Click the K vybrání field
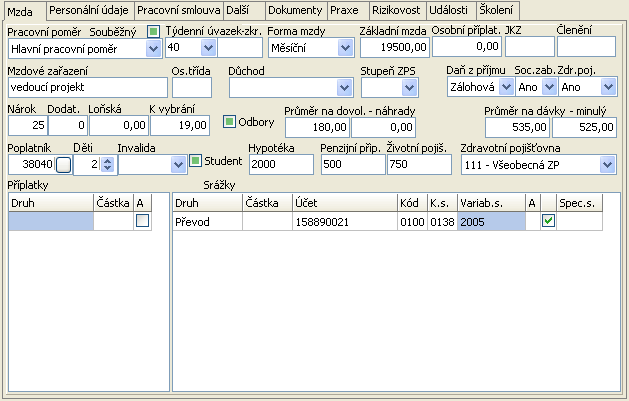This screenshot has width=629, height=401. pyautogui.click(x=180, y=126)
